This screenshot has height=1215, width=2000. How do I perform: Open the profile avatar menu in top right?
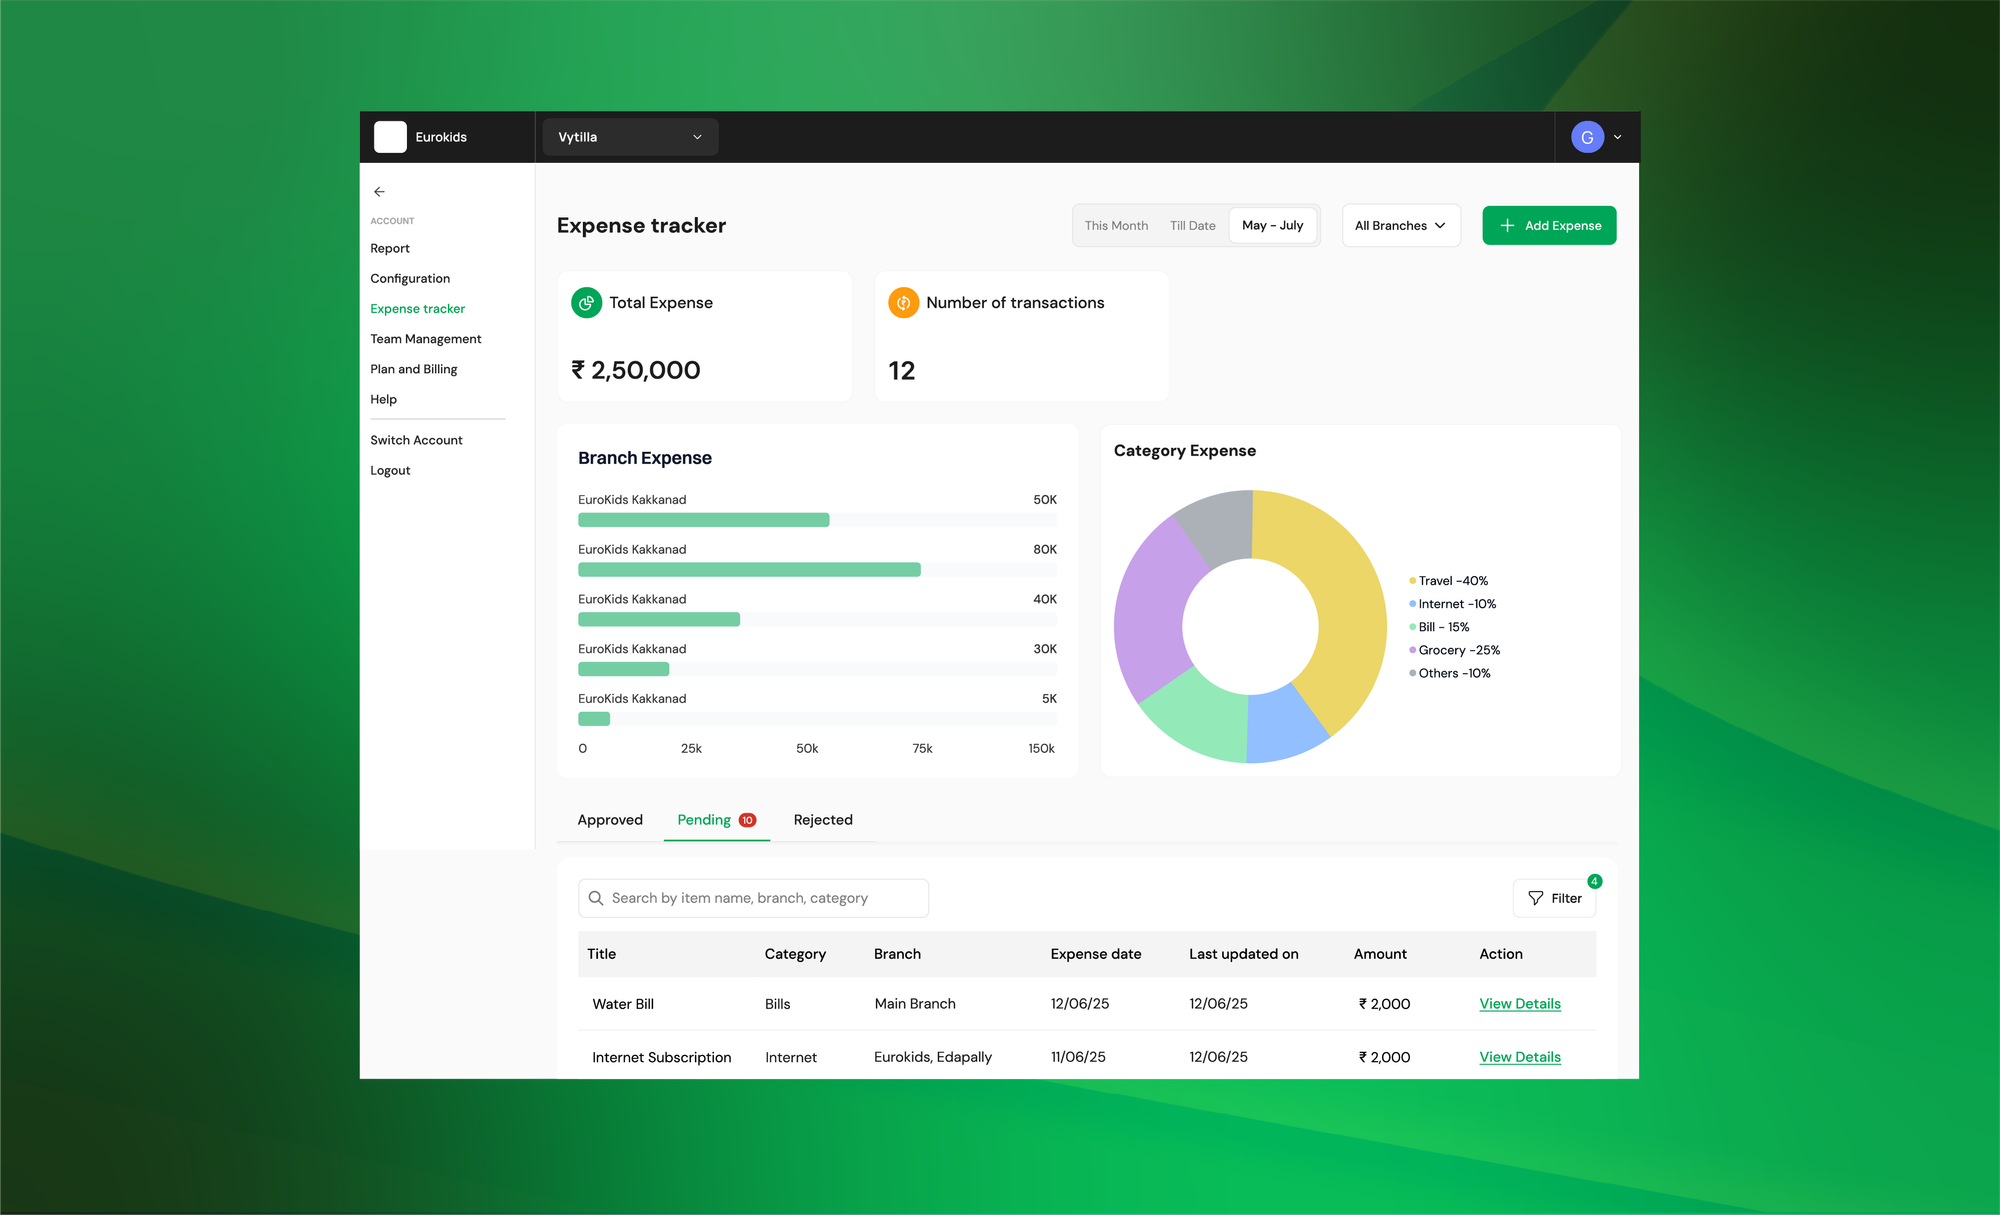click(x=1587, y=136)
